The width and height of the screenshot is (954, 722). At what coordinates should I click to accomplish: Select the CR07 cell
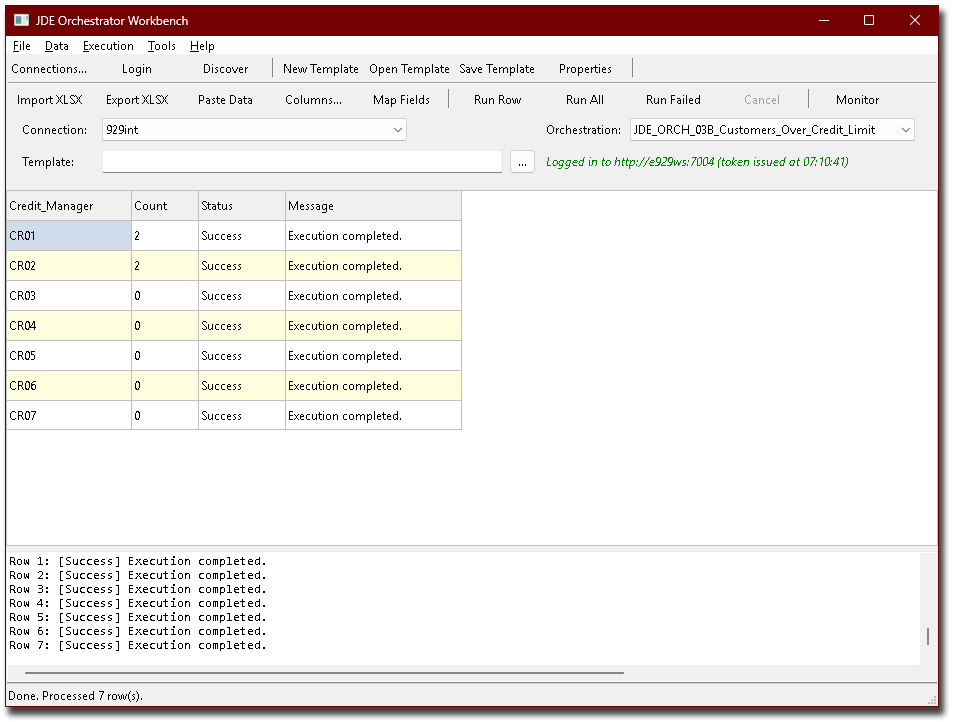[69, 415]
